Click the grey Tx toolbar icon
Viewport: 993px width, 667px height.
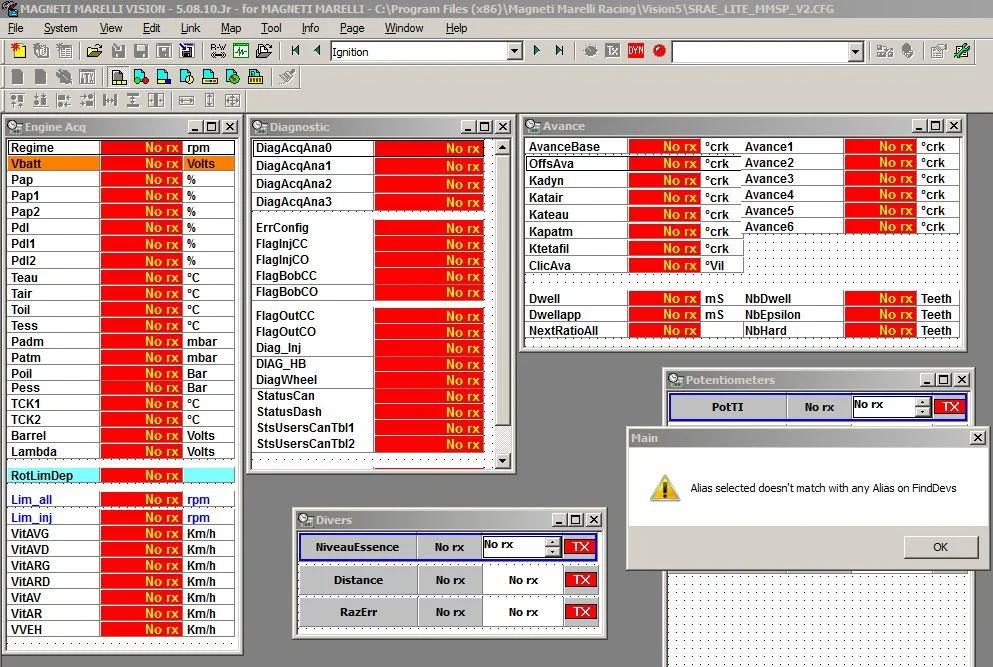612,51
